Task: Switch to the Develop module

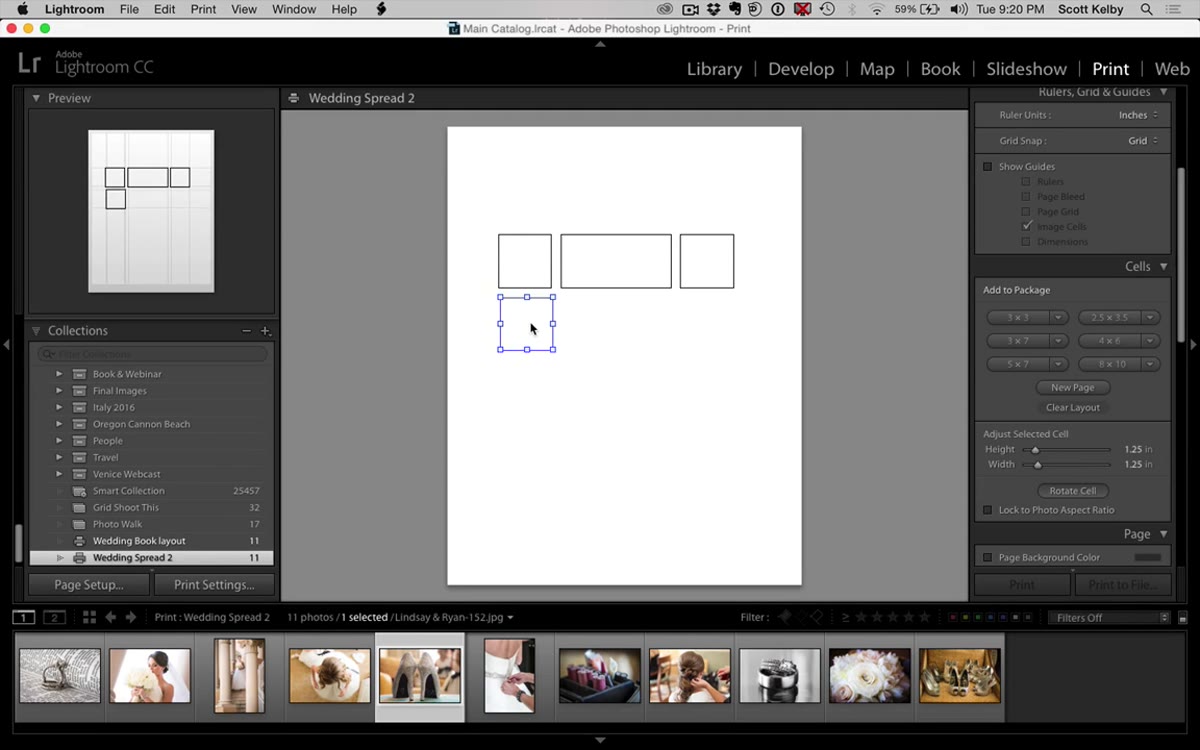Action: [801, 69]
